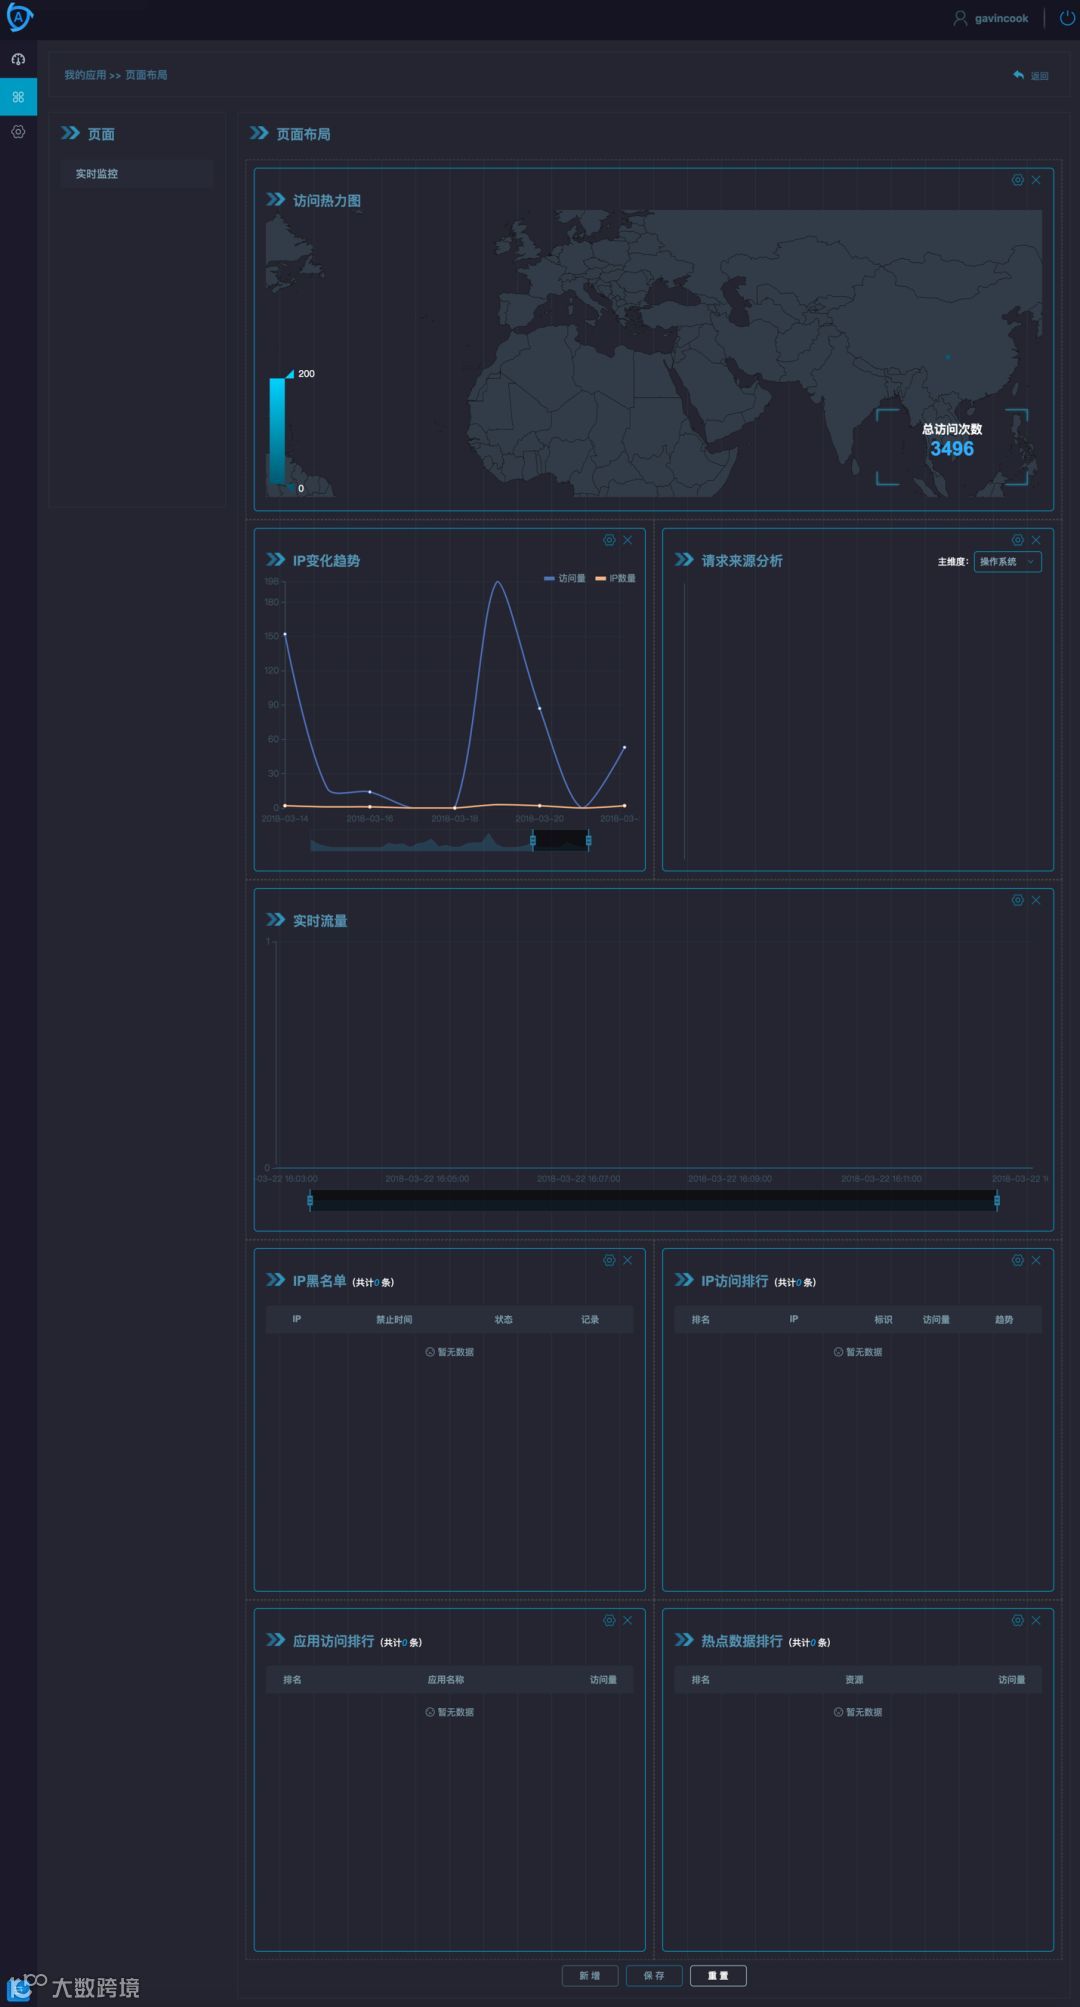This screenshot has height=2007, width=1080.
Task: Select 实时监控 page in the list
Action: [x=137, y=174]
